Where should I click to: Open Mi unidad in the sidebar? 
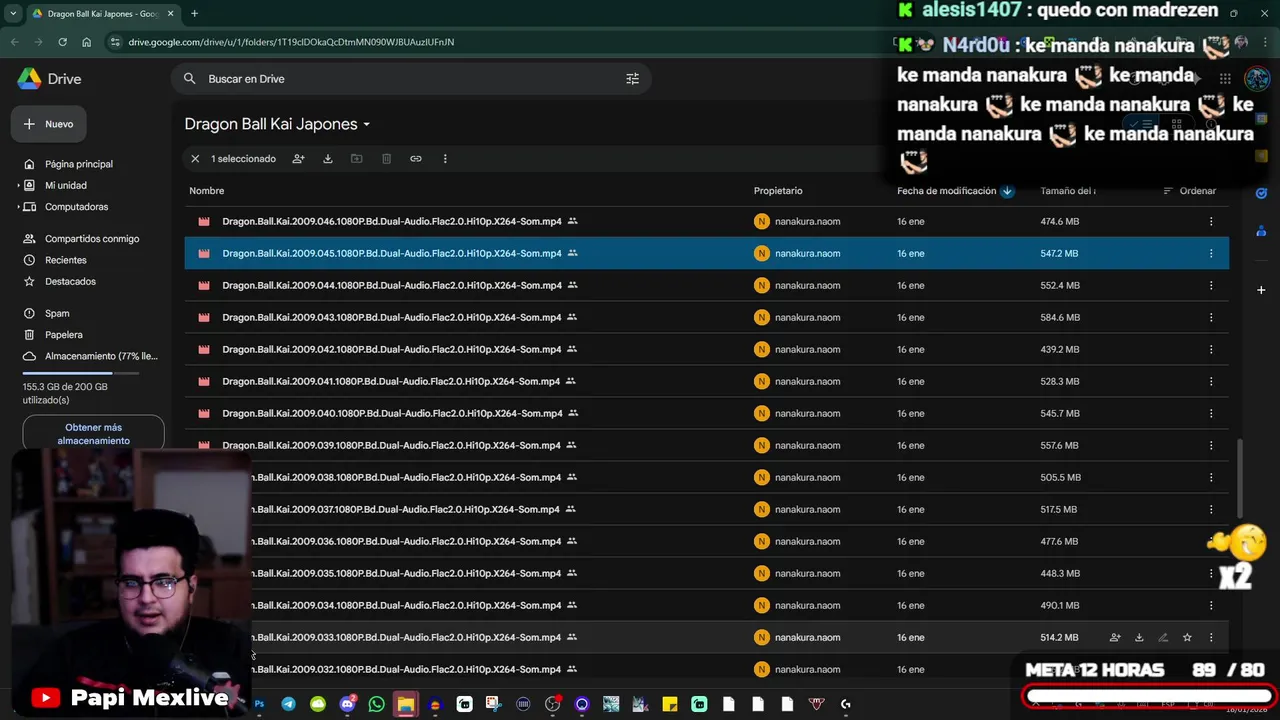(x=66, y=185)
